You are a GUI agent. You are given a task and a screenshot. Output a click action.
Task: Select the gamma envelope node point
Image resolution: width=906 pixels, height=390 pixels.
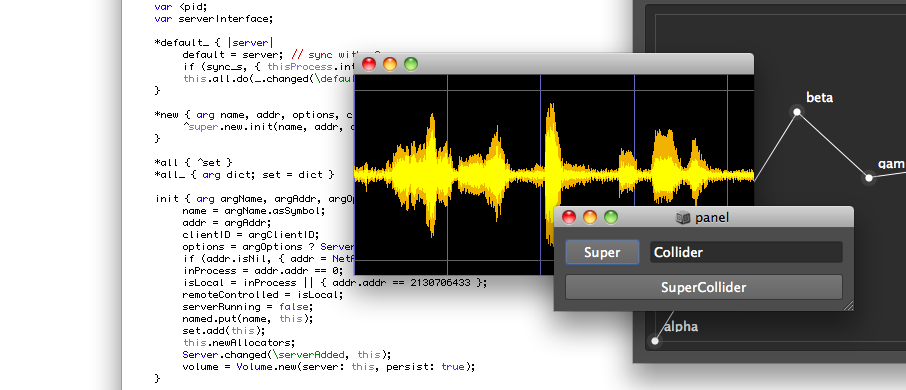coord(868,178)
